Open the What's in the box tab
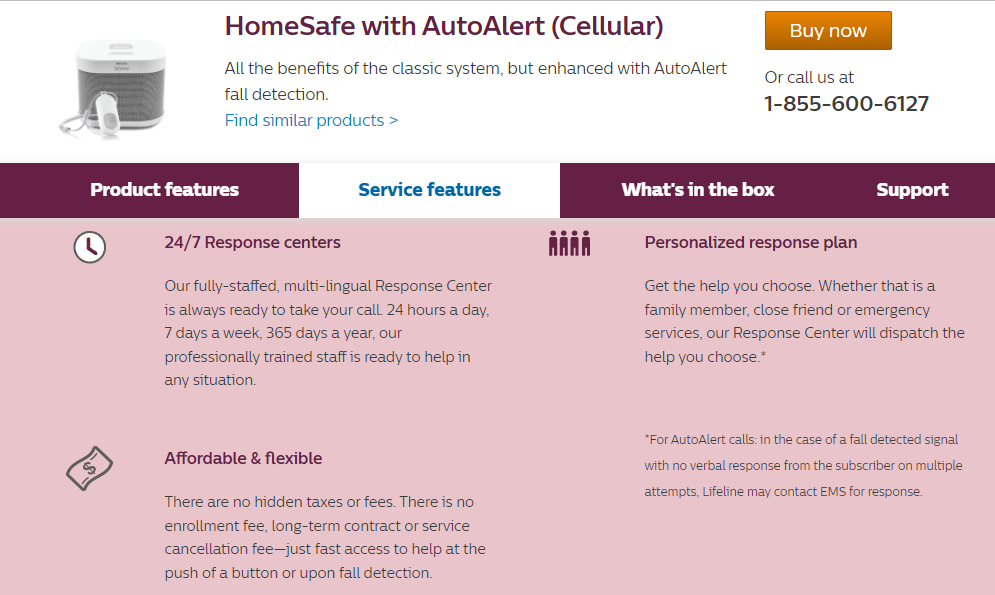This screenshot has height=595, width=995. [x=698, y=190]
